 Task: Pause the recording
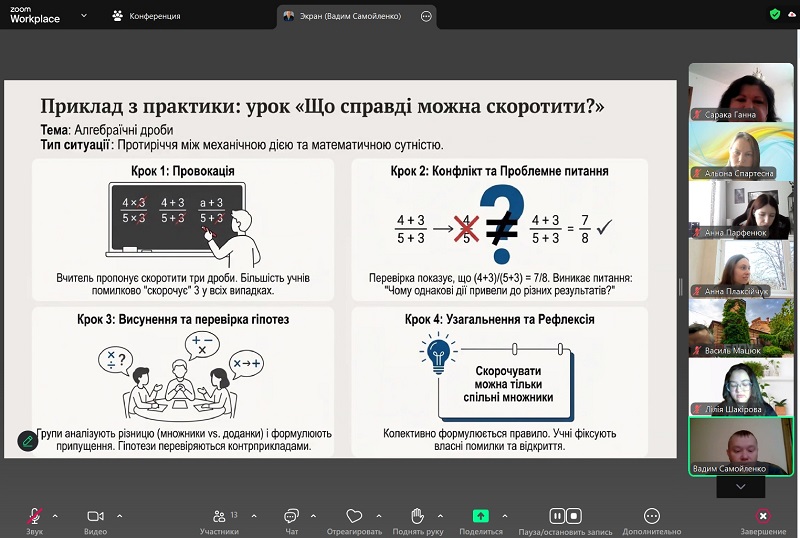(x=557, y=516)
